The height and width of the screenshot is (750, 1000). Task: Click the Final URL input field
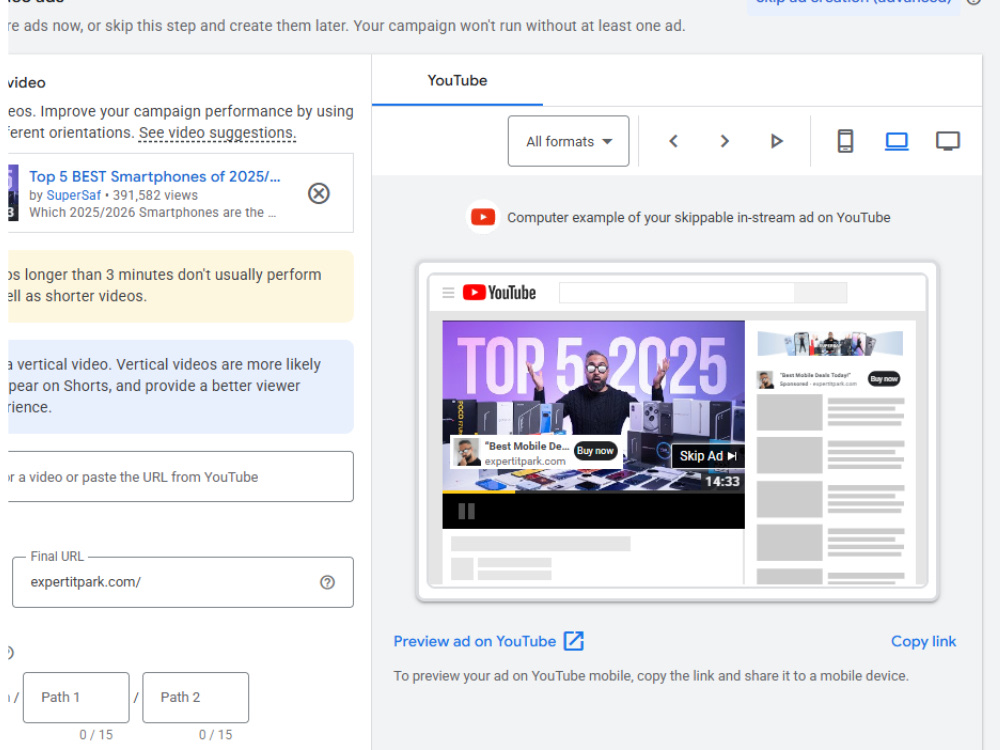pyautogui.click(x=182, y=582)
